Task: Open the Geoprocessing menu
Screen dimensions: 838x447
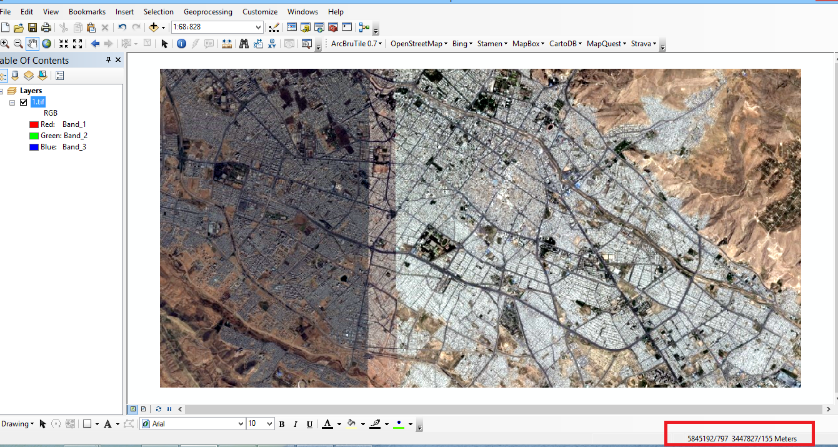Action: tap(208, 11)
